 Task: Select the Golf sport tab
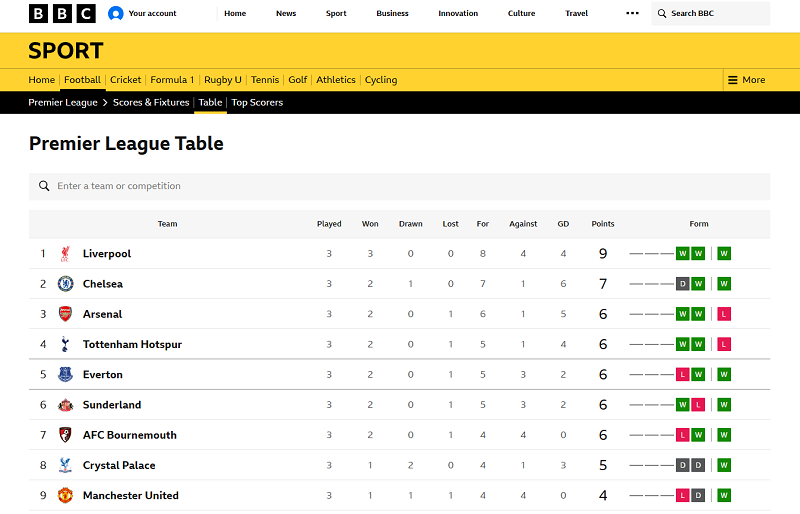297,80
